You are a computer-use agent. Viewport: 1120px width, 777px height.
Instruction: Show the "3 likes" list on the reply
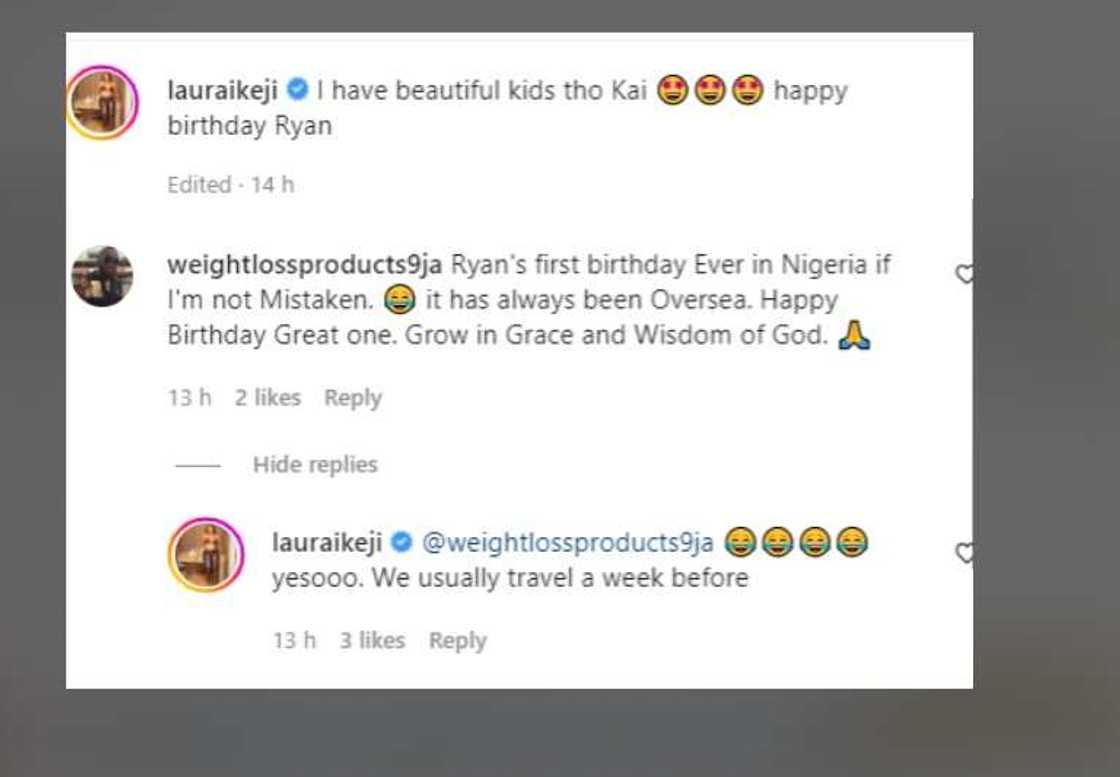point(371,641)
